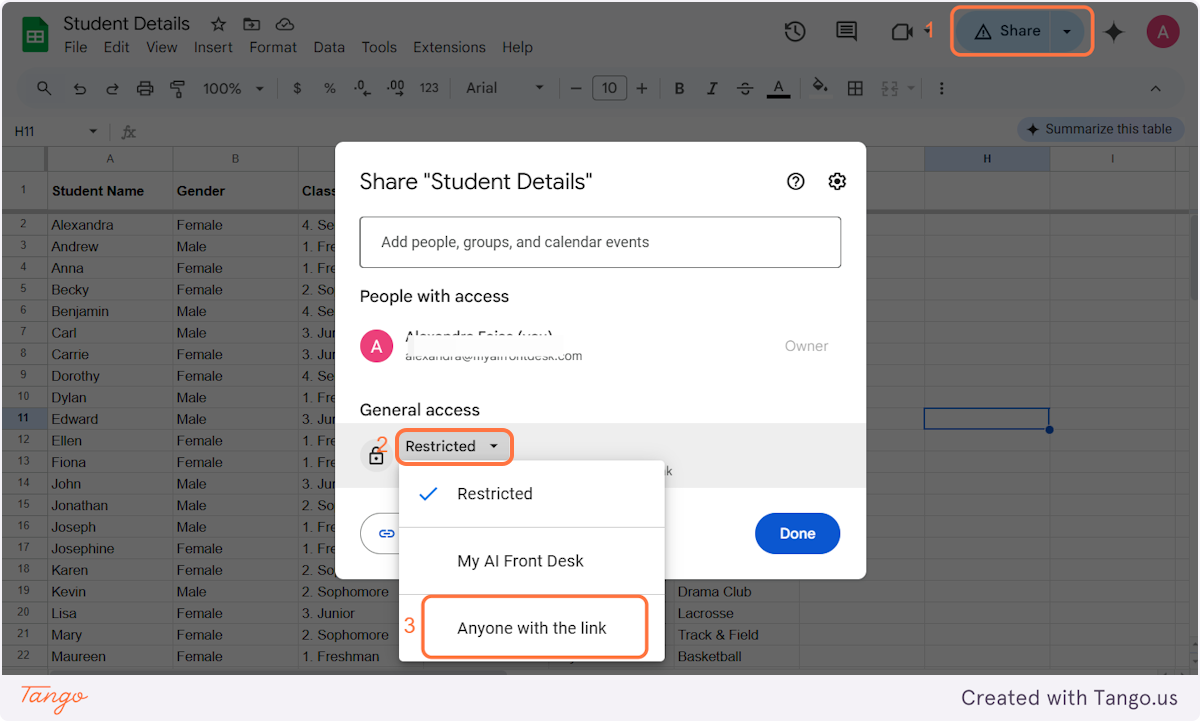
Task: Format cell as currency
Action: tap(297, 88)
